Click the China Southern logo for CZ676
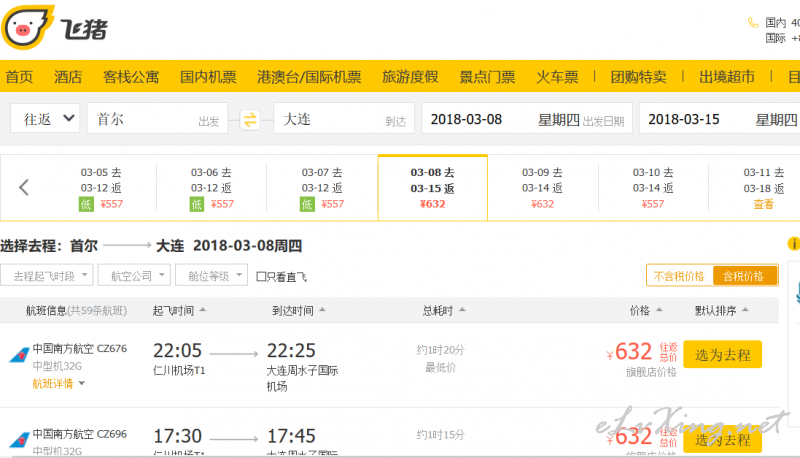800x458 pixels. pyautogui.click(x=19, y=354)
